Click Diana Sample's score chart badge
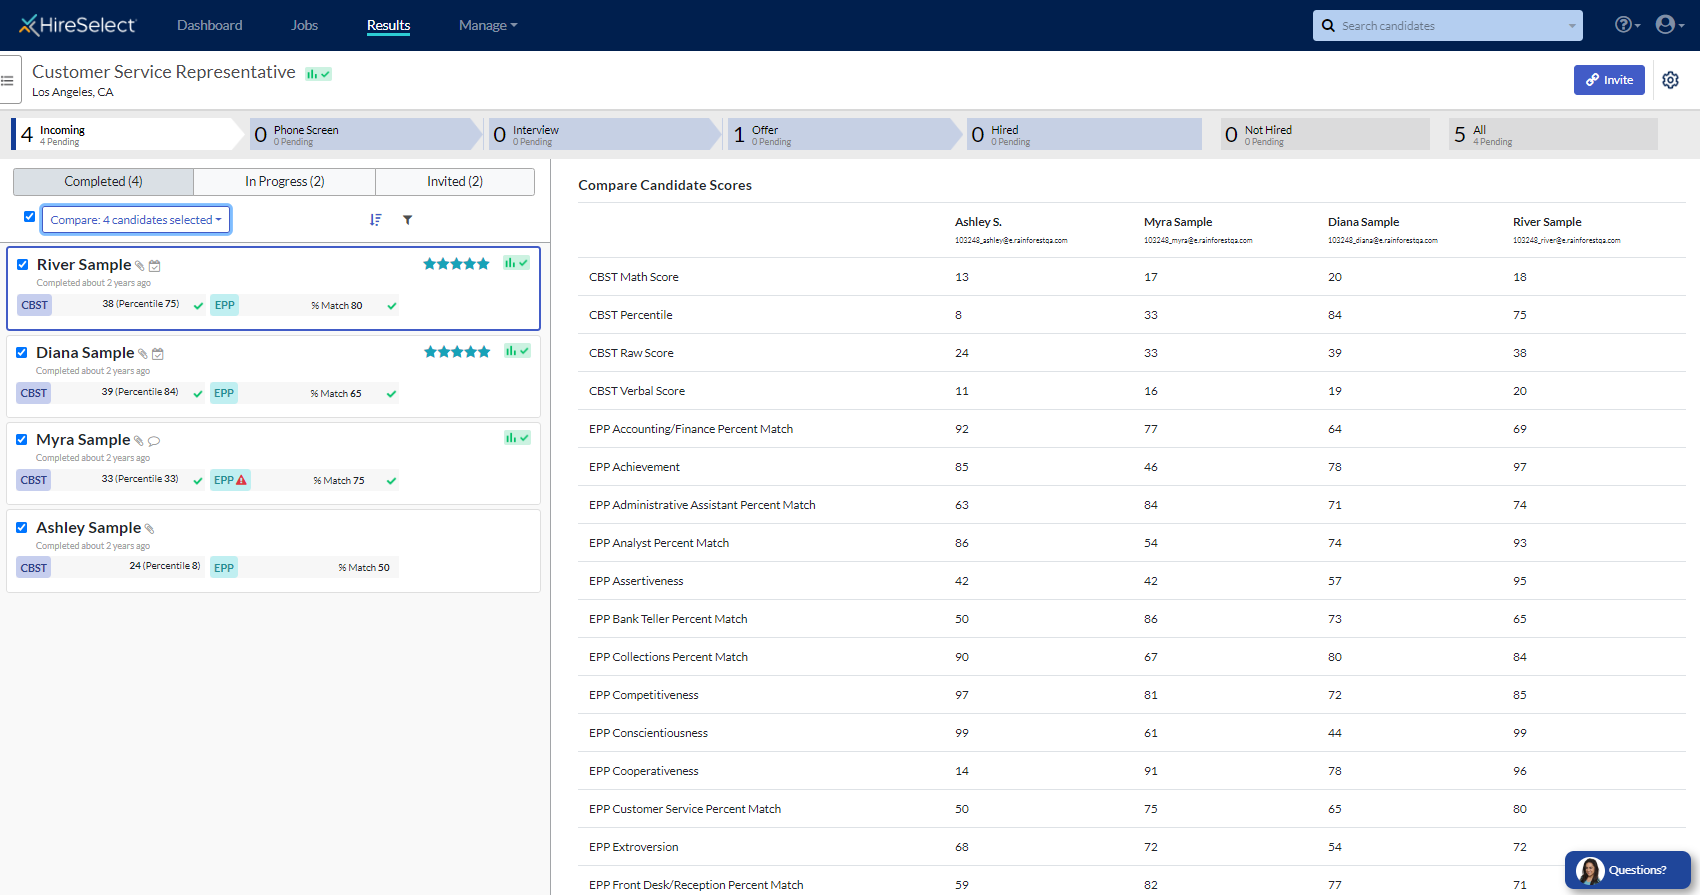Image resolution: width=1700 pixels, height=895 pixels. (x=516, y=351)
